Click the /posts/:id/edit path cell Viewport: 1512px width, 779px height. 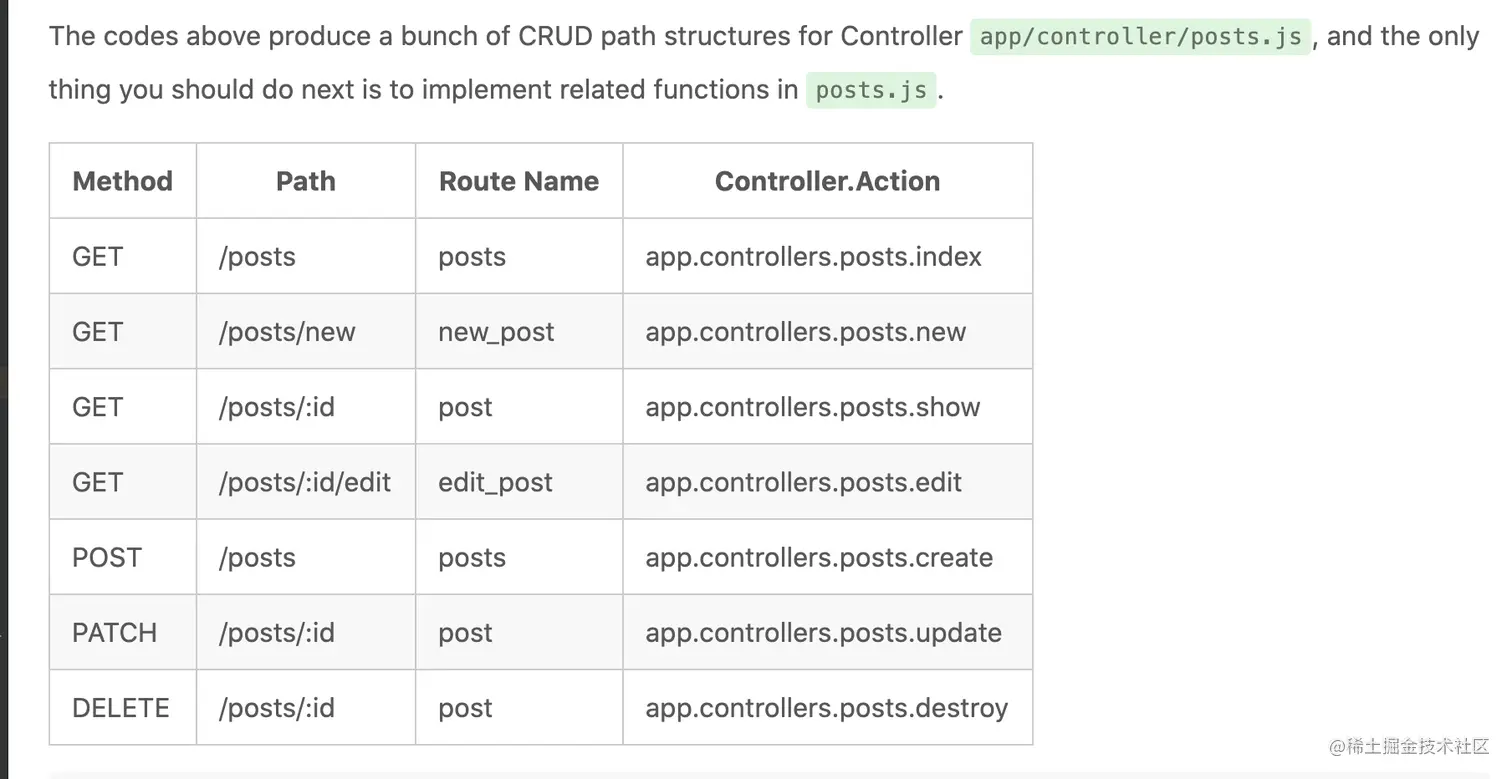coord(304,482)
